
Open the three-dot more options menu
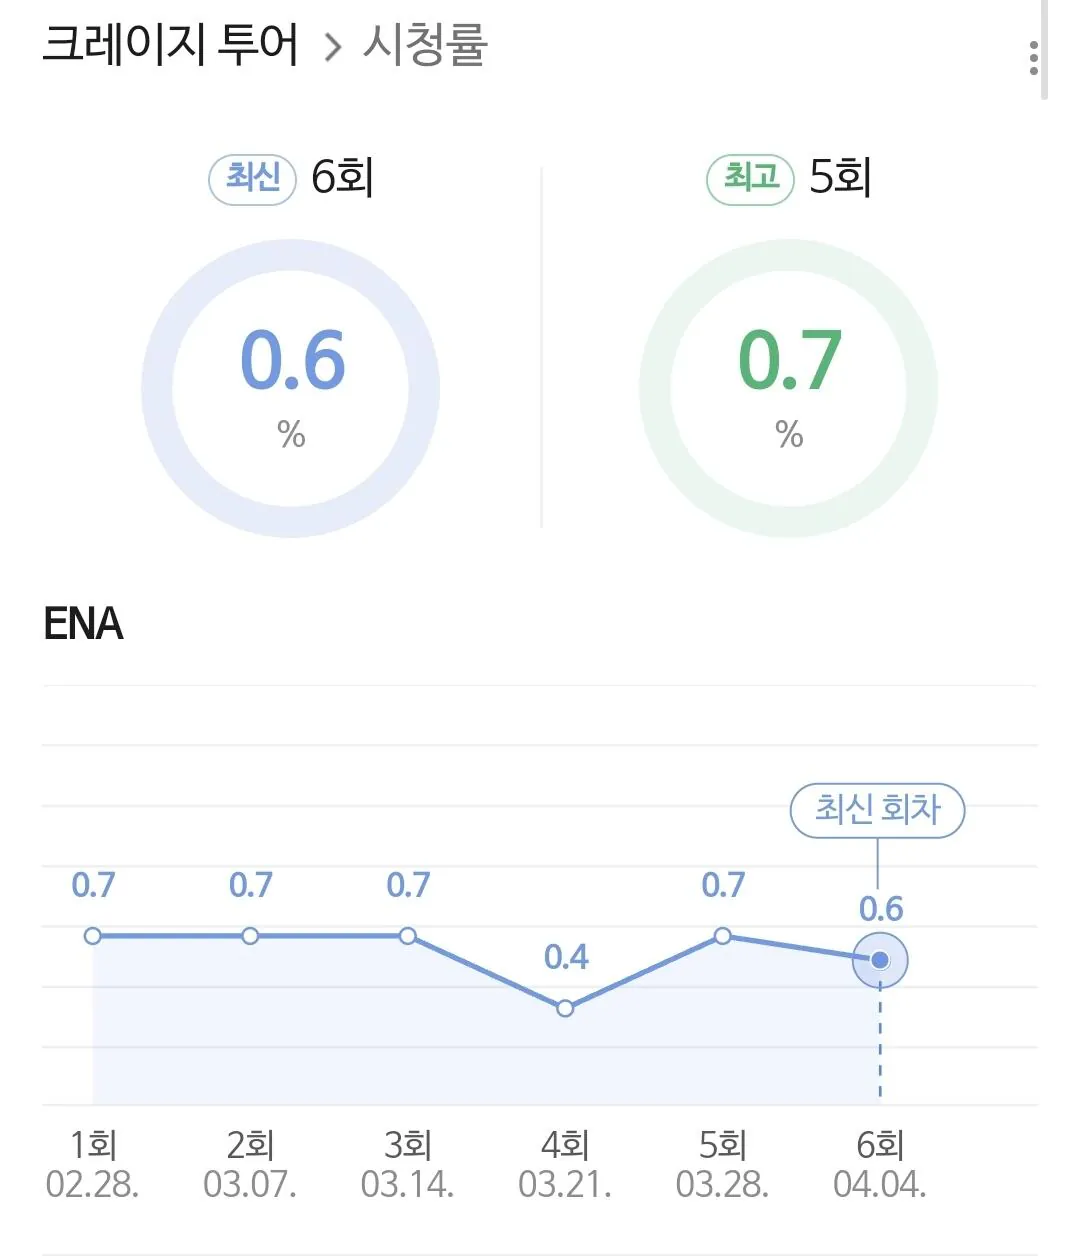(x=1033, y=58)
